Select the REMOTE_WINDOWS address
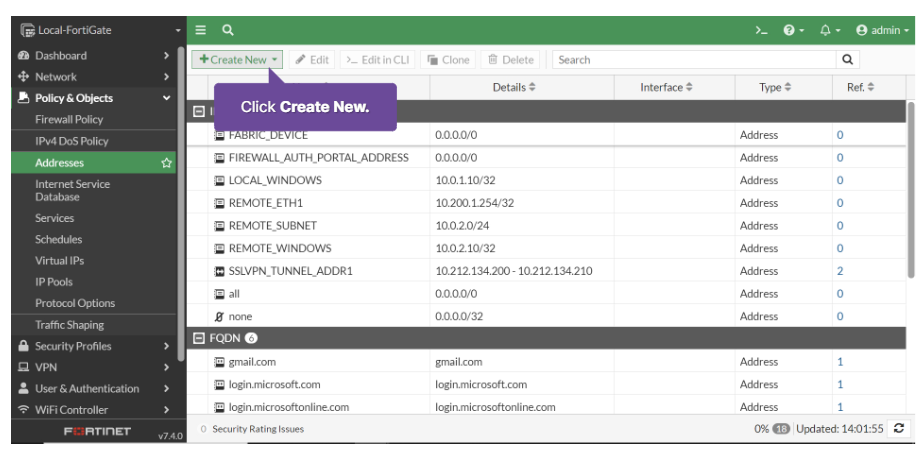Image resolution: width=923 pixels, height=467 pixels. click(x=546, y=248)
